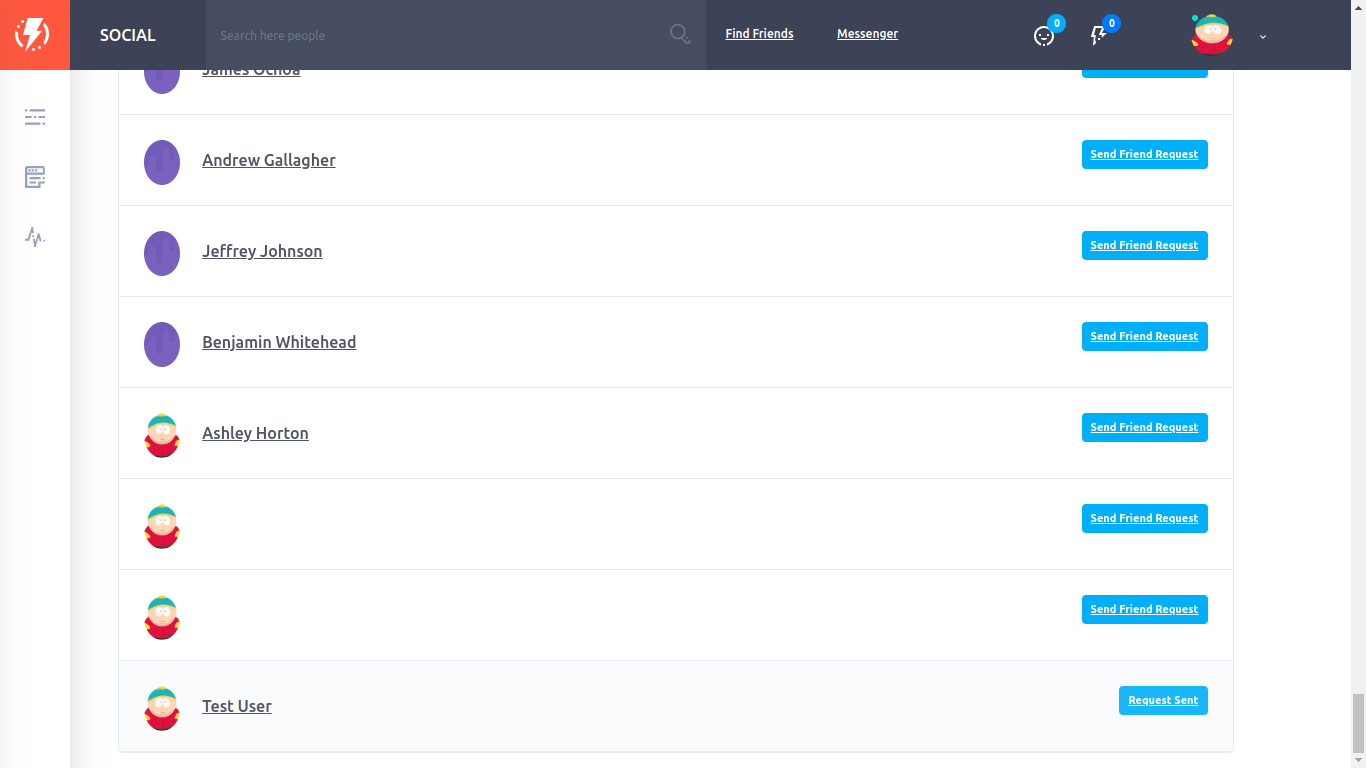
Task: Send friend request to Andrew Gallagher
Action: tap(1144, 154)
